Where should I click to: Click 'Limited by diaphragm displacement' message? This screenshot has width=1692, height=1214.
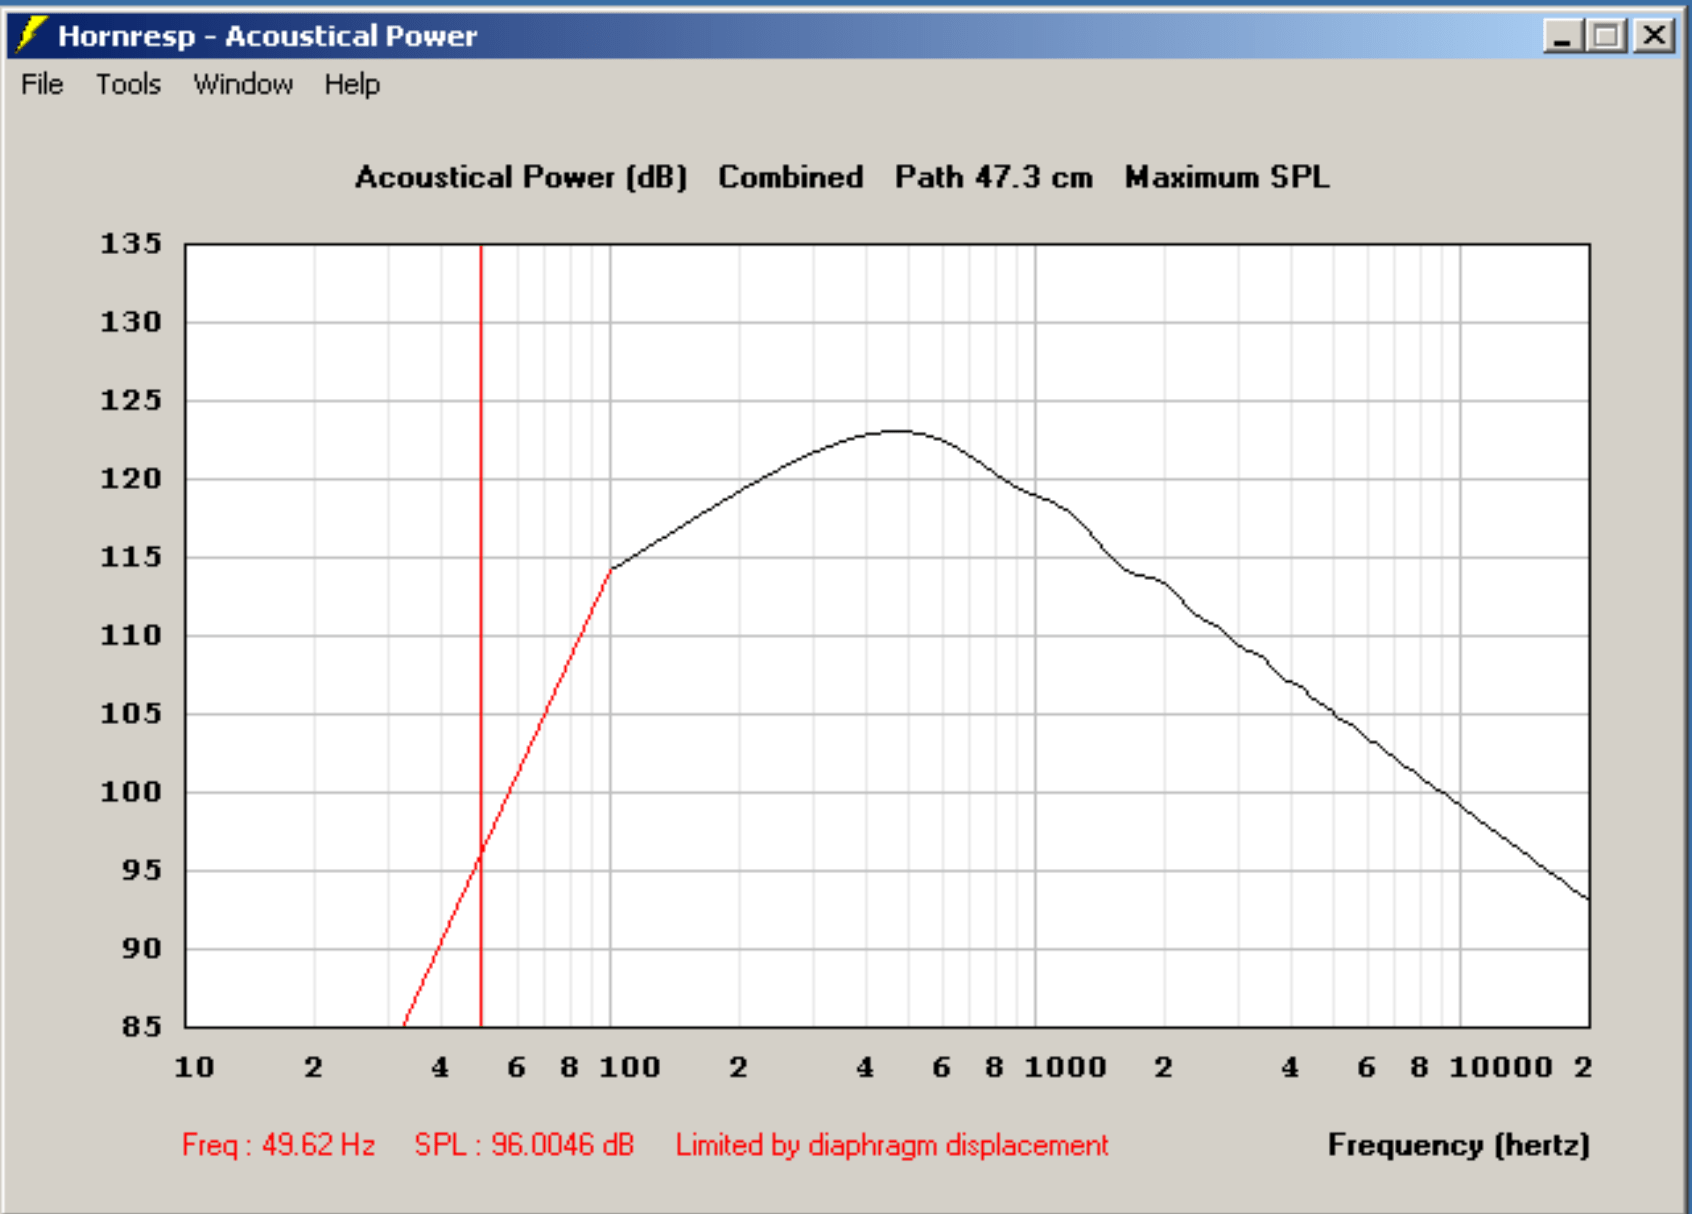(892, 1145)
